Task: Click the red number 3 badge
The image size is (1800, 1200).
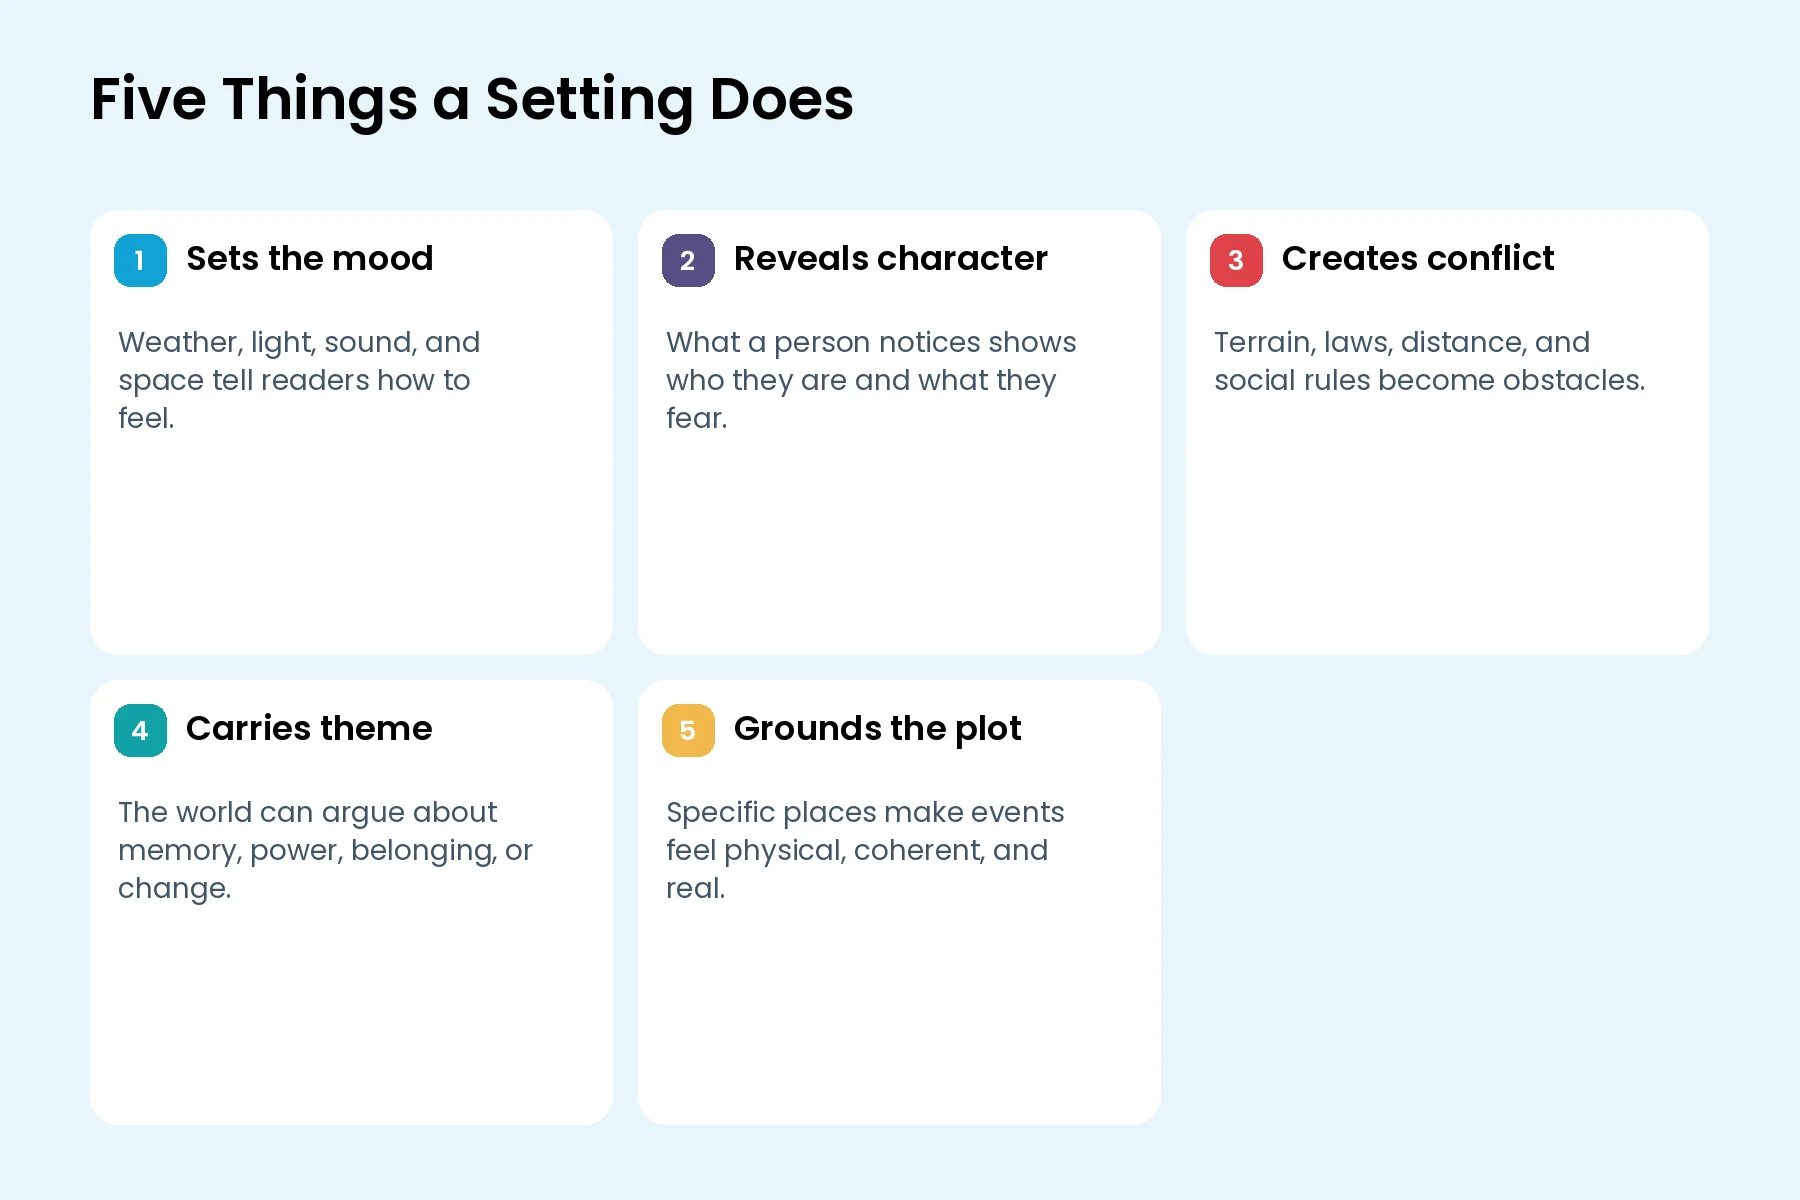Action: pos(1236,260)
